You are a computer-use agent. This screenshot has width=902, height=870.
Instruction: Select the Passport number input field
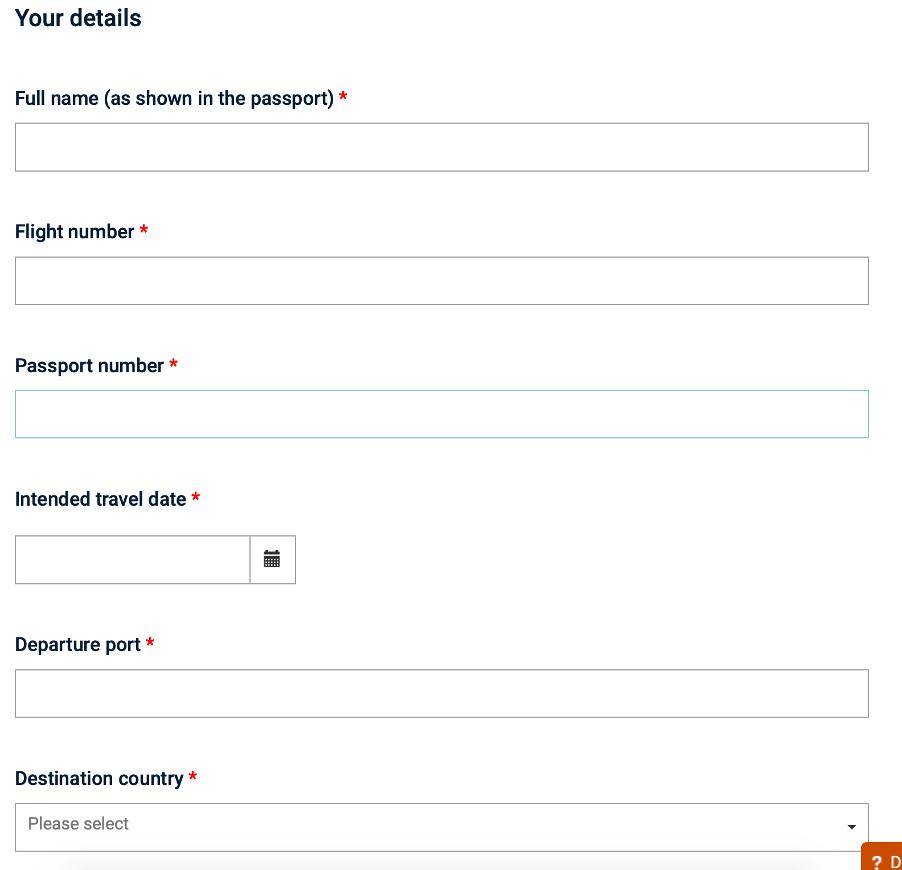point(441,414)
